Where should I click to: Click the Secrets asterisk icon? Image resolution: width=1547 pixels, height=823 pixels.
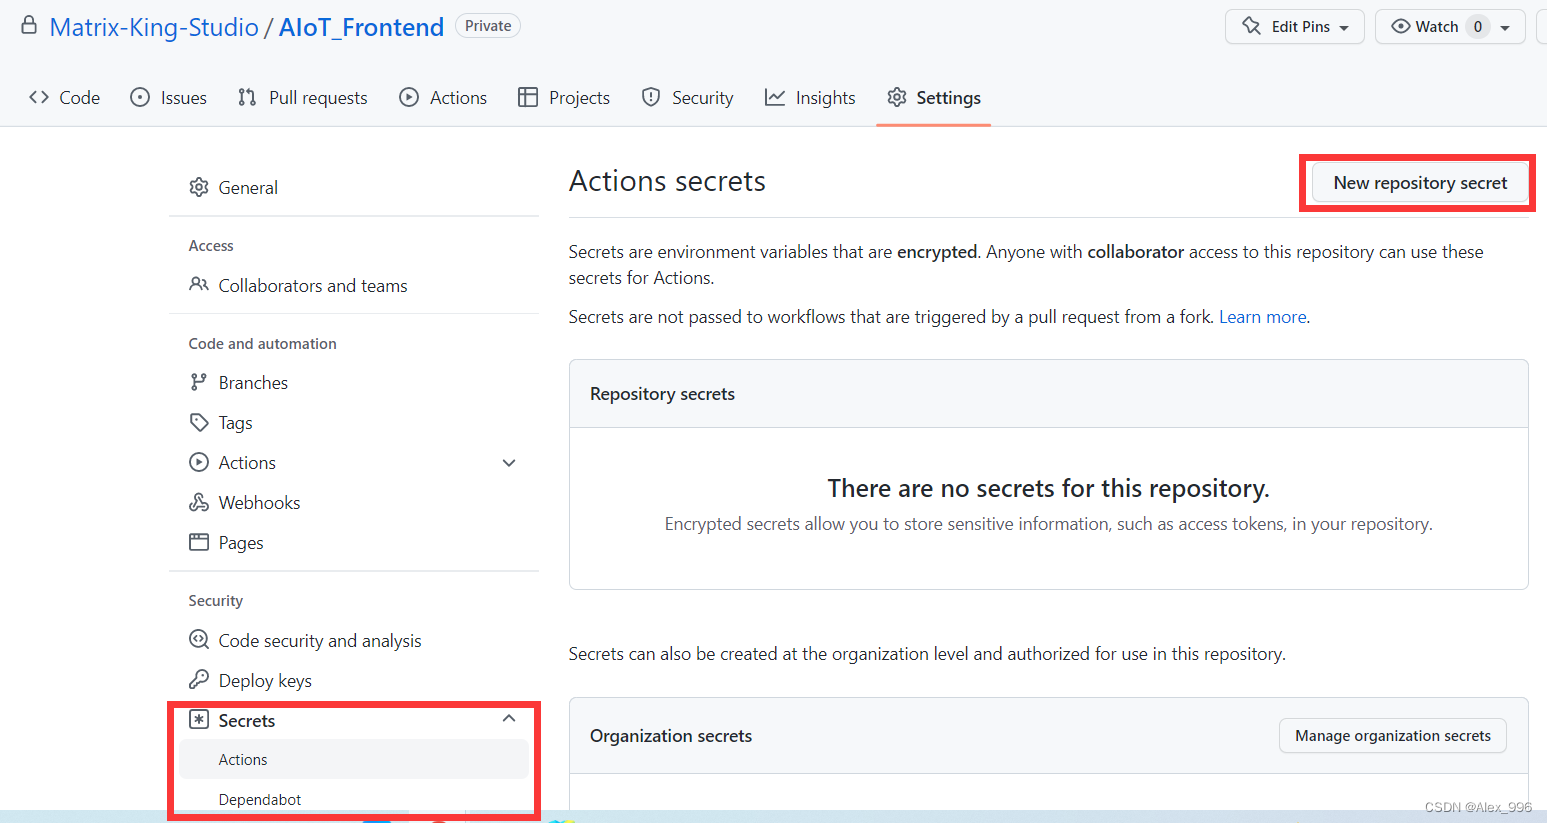click(x=199, y=720)
